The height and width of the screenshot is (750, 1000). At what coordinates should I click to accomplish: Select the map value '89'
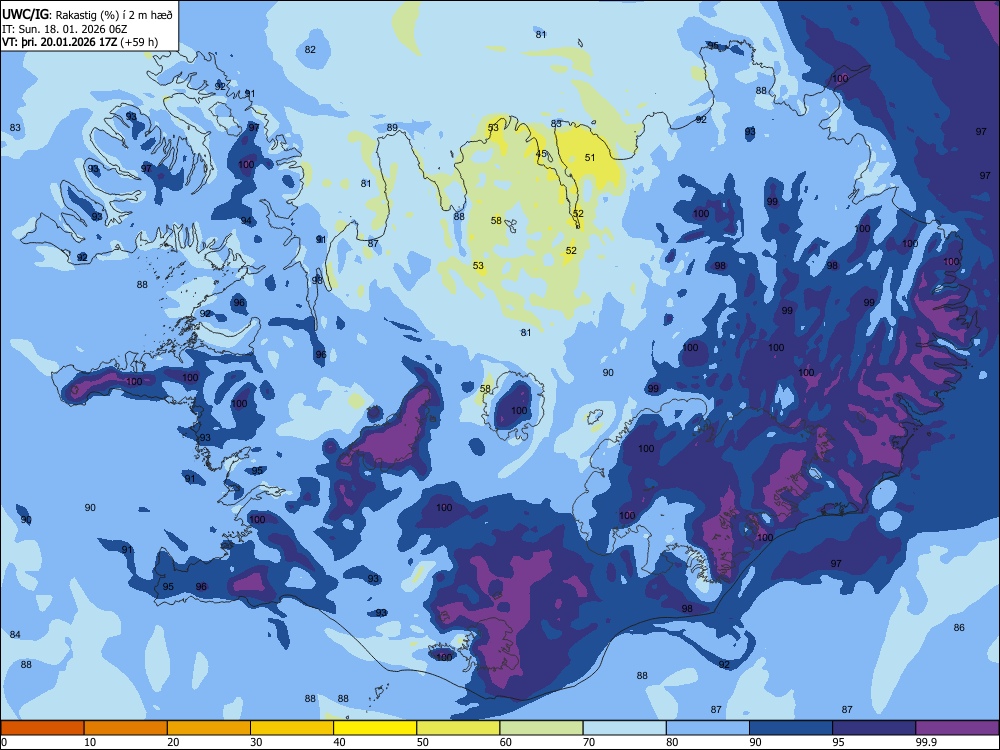point(392,128)
